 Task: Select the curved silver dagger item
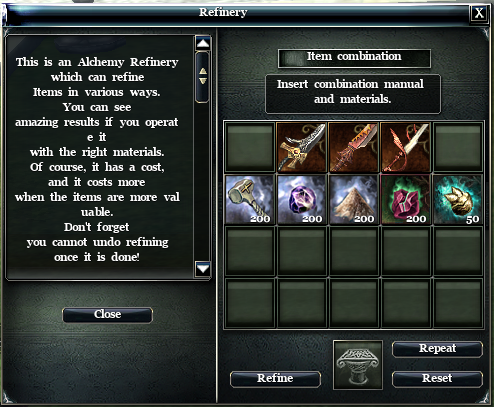click(302, 147)
